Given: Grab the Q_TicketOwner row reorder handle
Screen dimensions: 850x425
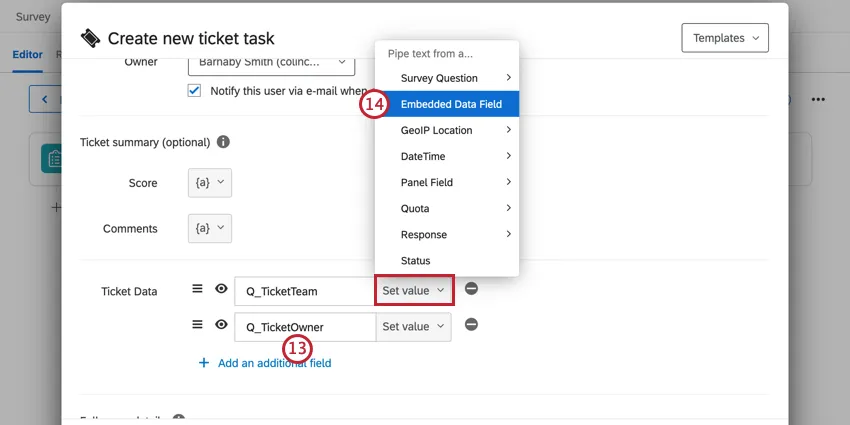Looking at the screenshot, I should 198,325.
